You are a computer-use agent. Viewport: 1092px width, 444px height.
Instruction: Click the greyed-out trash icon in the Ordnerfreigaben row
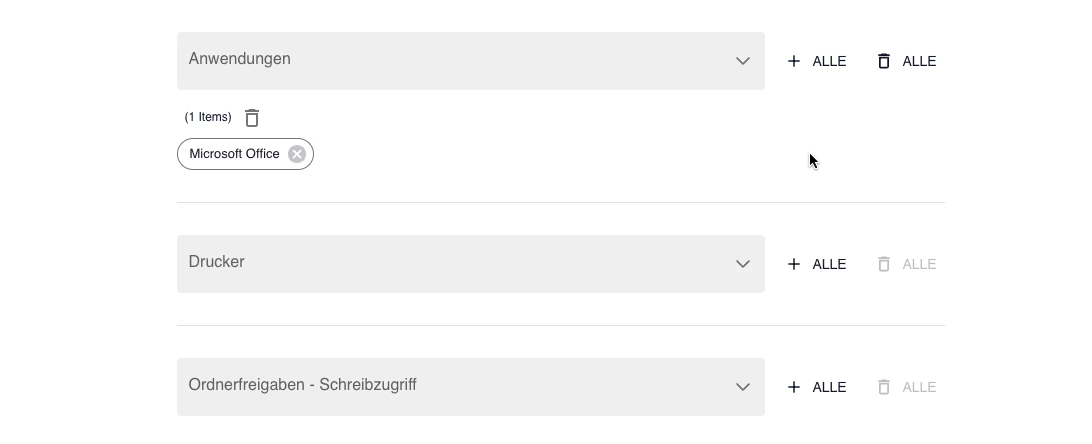point(884,387)
